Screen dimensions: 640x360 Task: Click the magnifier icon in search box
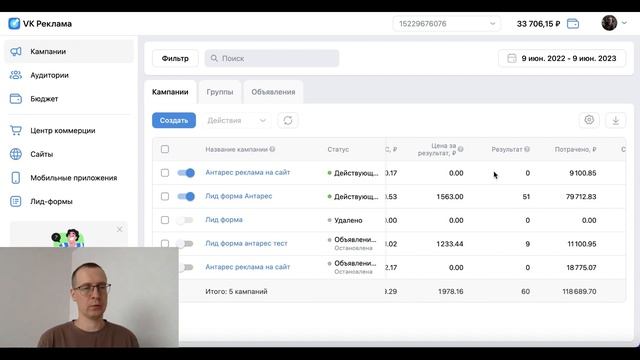pyautogui.click(x=214, y=58)
